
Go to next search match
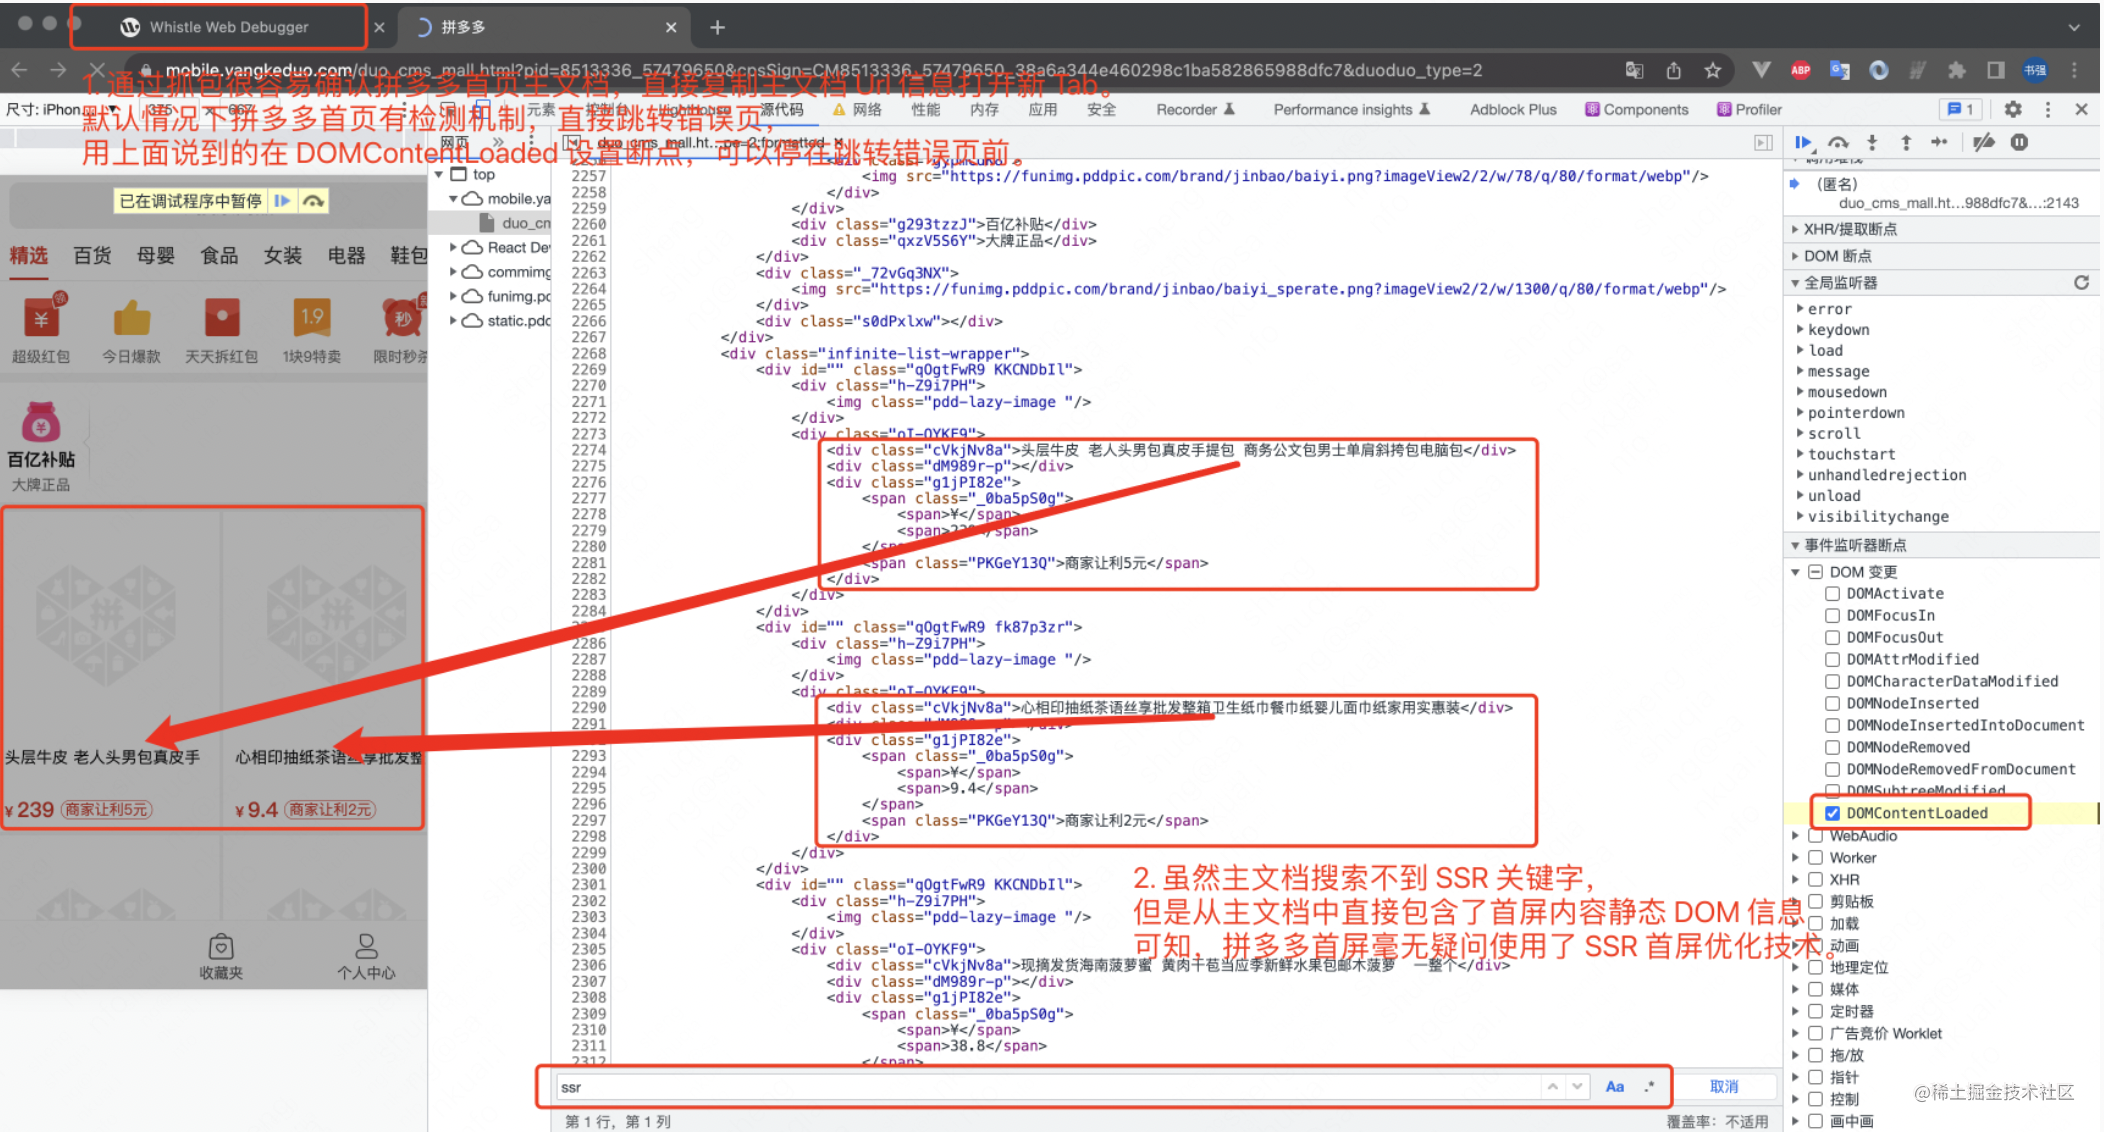pyautogui.click(x=1577, y=1086)
